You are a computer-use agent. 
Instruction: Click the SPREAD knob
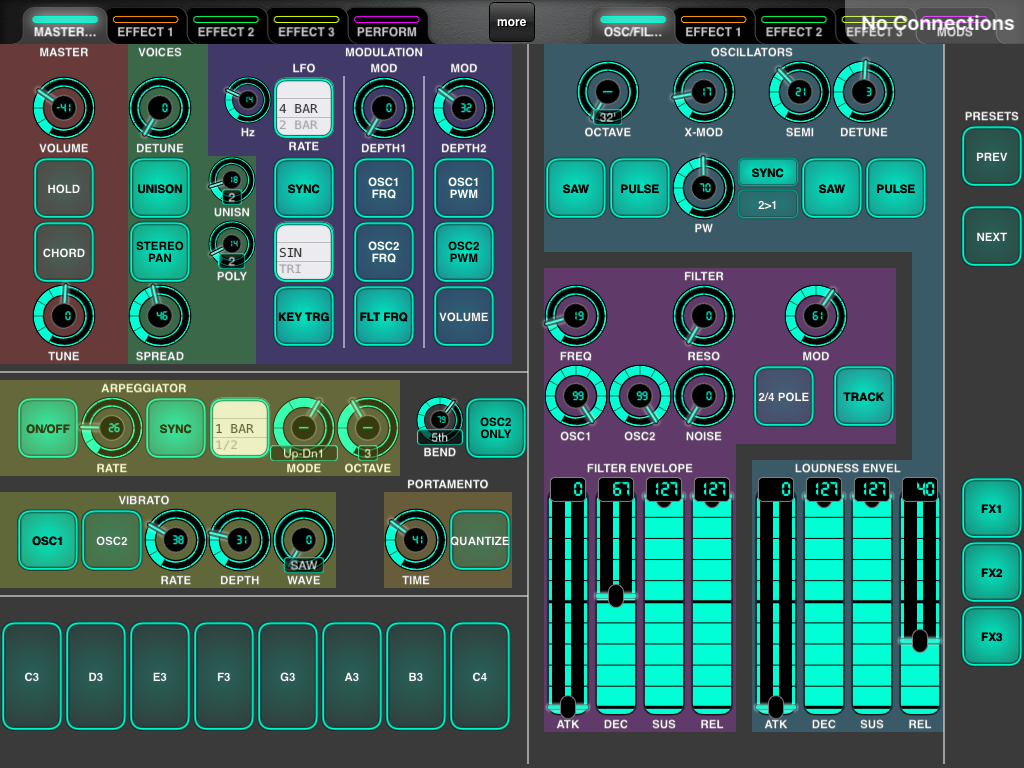click(x=159, y=316)
